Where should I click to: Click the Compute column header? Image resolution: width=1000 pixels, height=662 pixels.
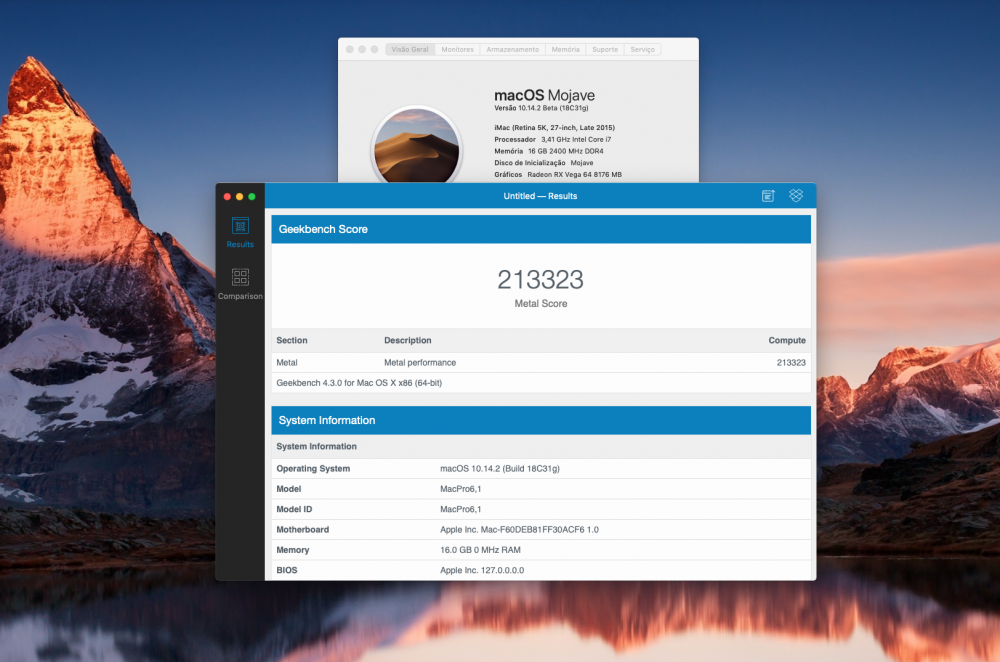tap(787, 341)
